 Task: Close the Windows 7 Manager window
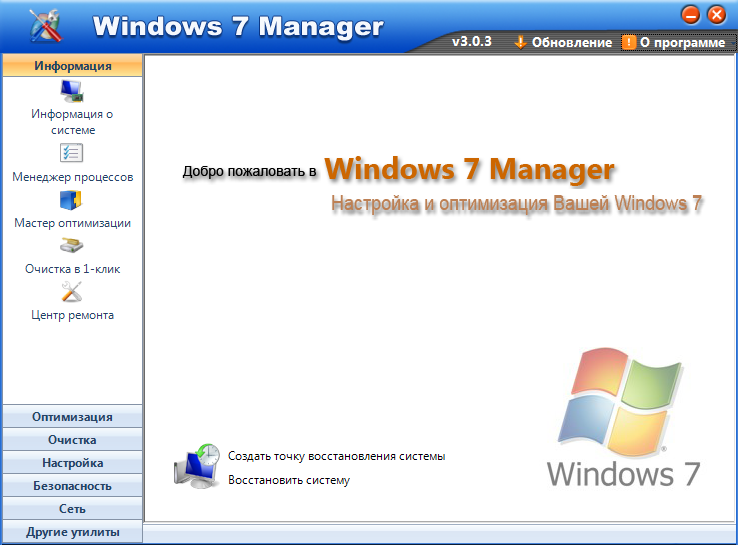coord(716,15)
